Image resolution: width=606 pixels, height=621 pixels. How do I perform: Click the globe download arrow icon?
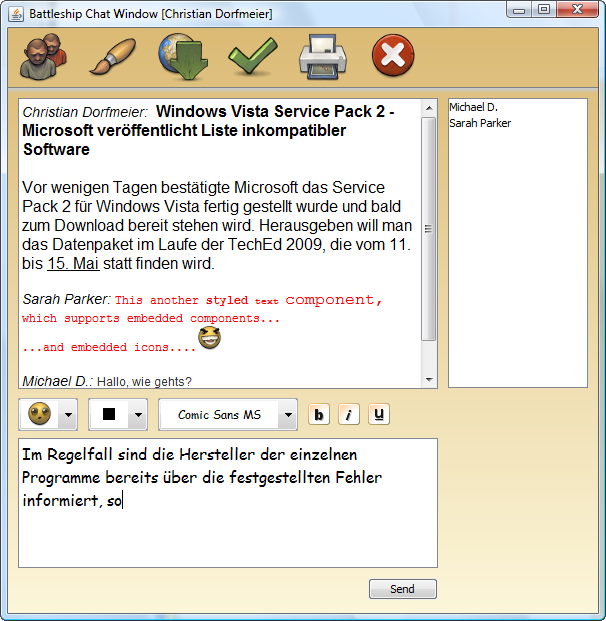pos(183,56)
